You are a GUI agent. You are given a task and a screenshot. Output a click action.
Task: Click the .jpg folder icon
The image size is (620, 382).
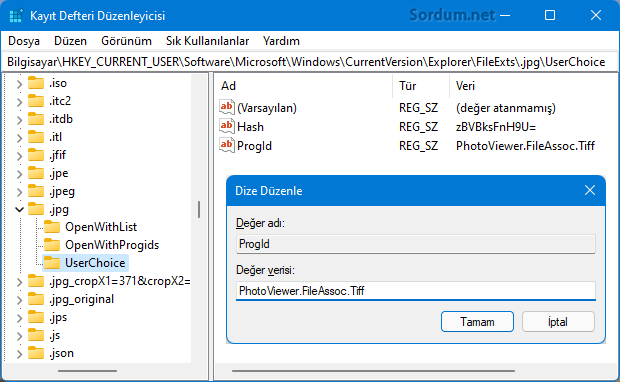36,209
